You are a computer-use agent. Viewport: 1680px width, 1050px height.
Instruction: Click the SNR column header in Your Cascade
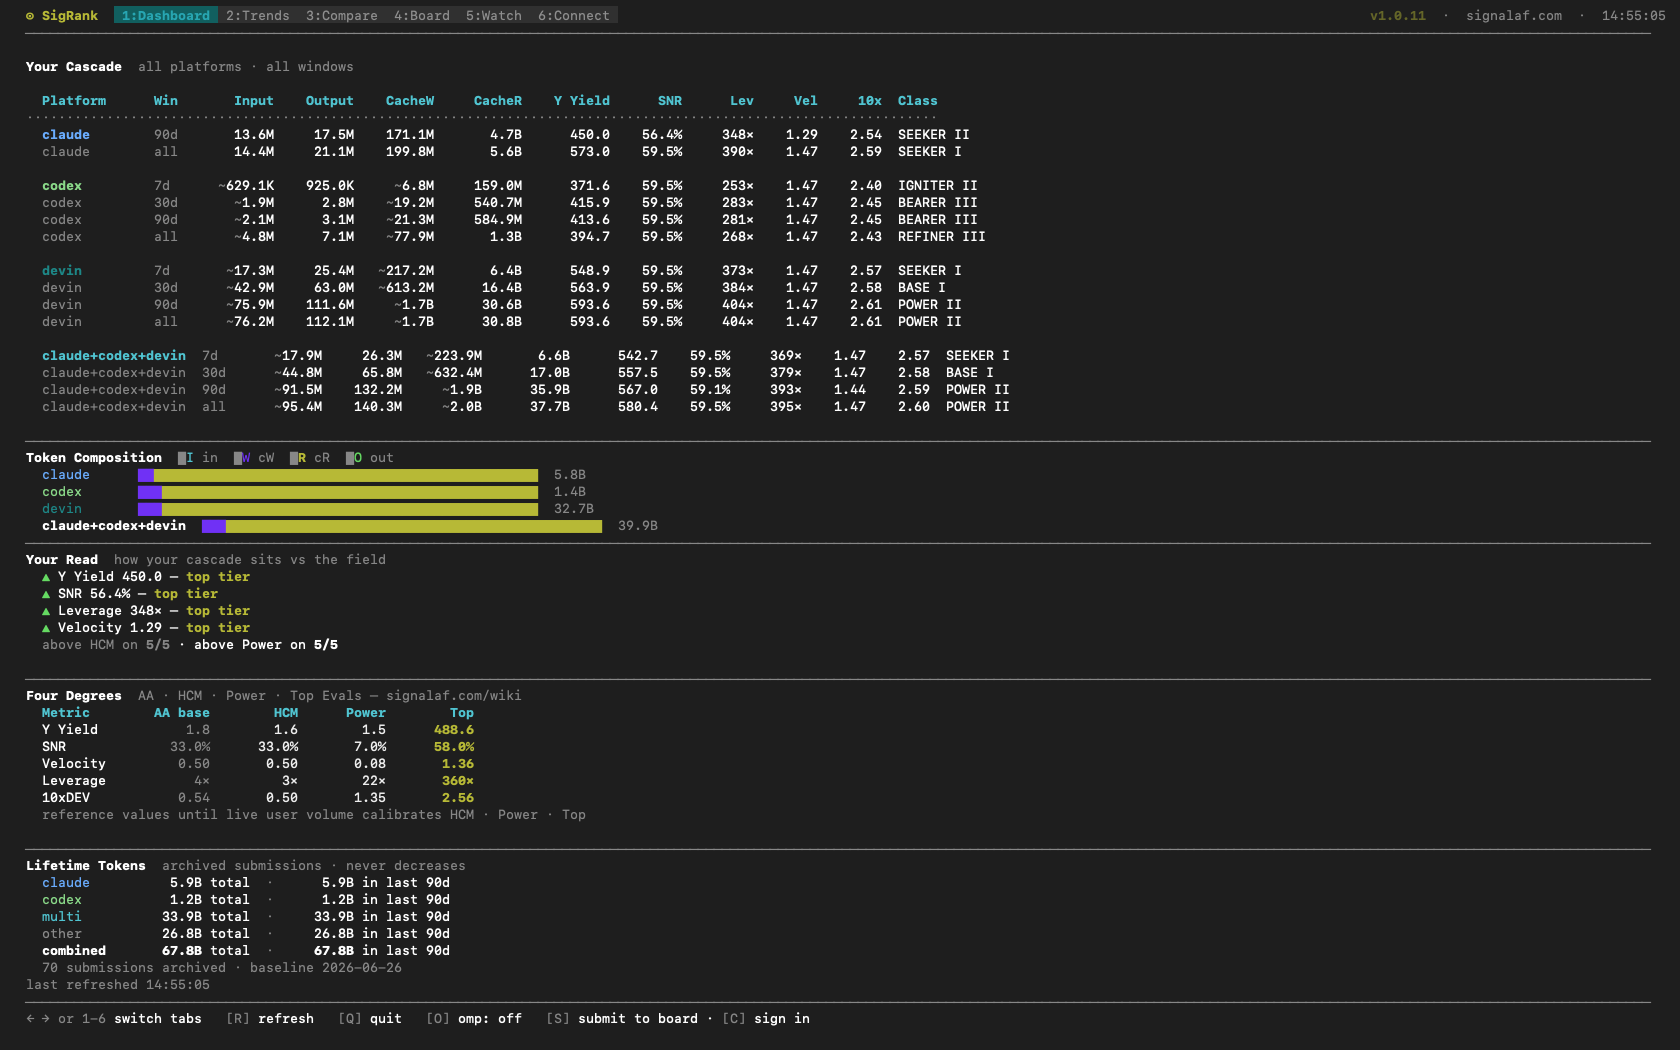(x=670, y=101)
